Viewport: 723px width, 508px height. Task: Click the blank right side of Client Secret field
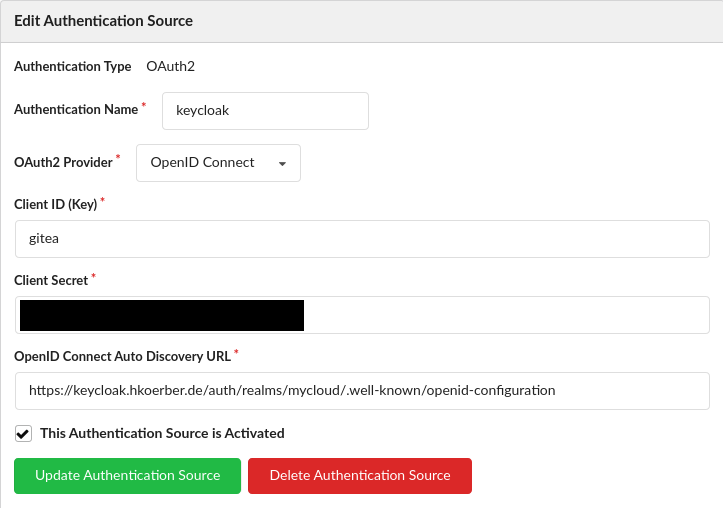tap(505, 315)
